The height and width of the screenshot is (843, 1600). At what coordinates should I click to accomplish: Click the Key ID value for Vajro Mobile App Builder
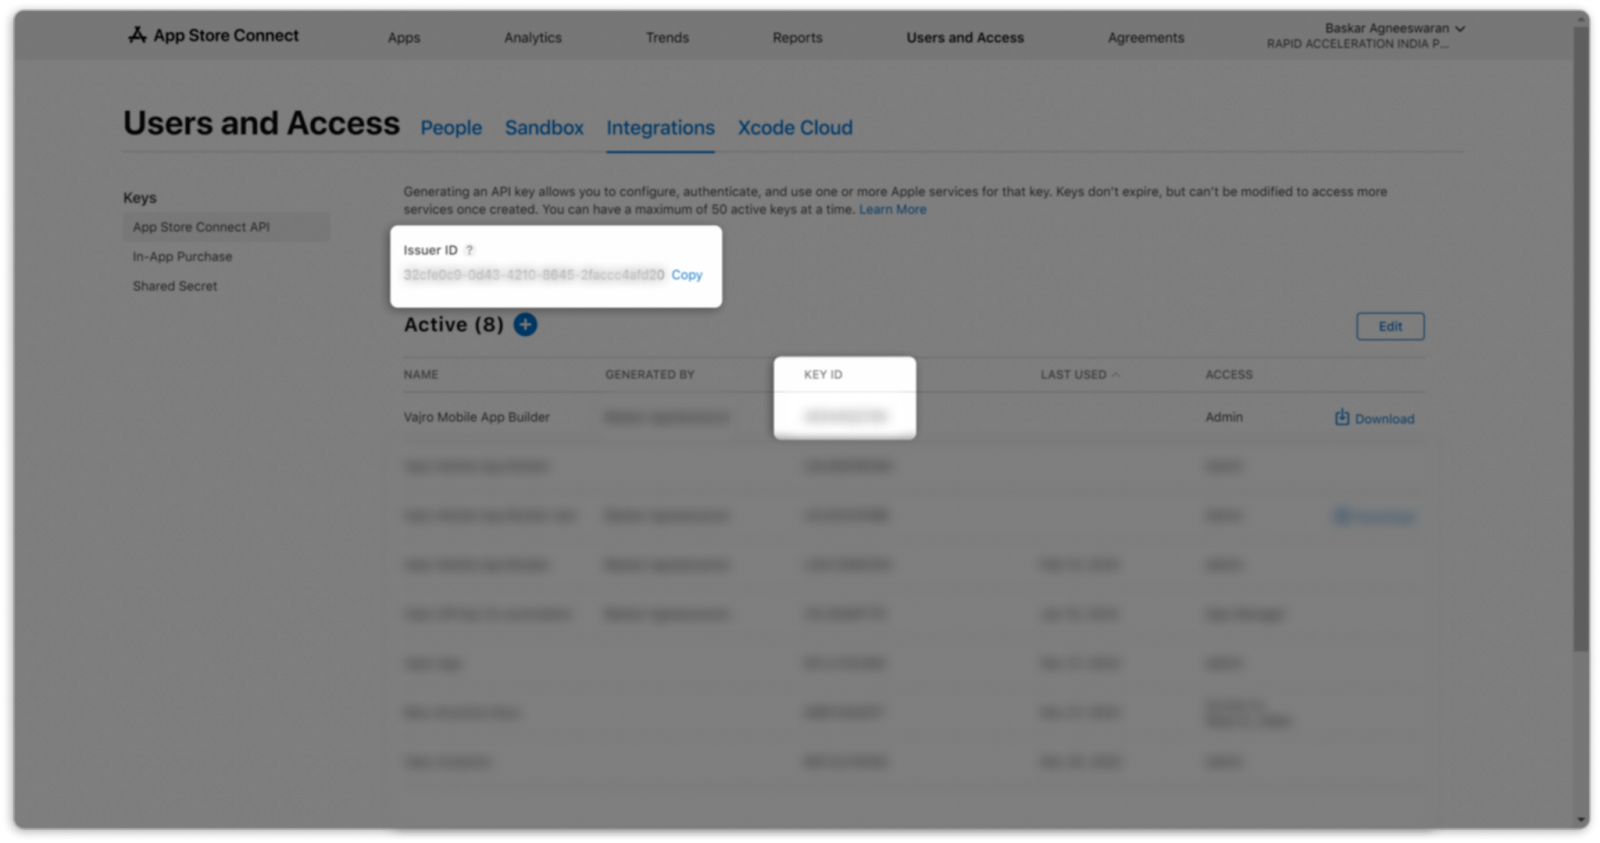click(845, 417)
